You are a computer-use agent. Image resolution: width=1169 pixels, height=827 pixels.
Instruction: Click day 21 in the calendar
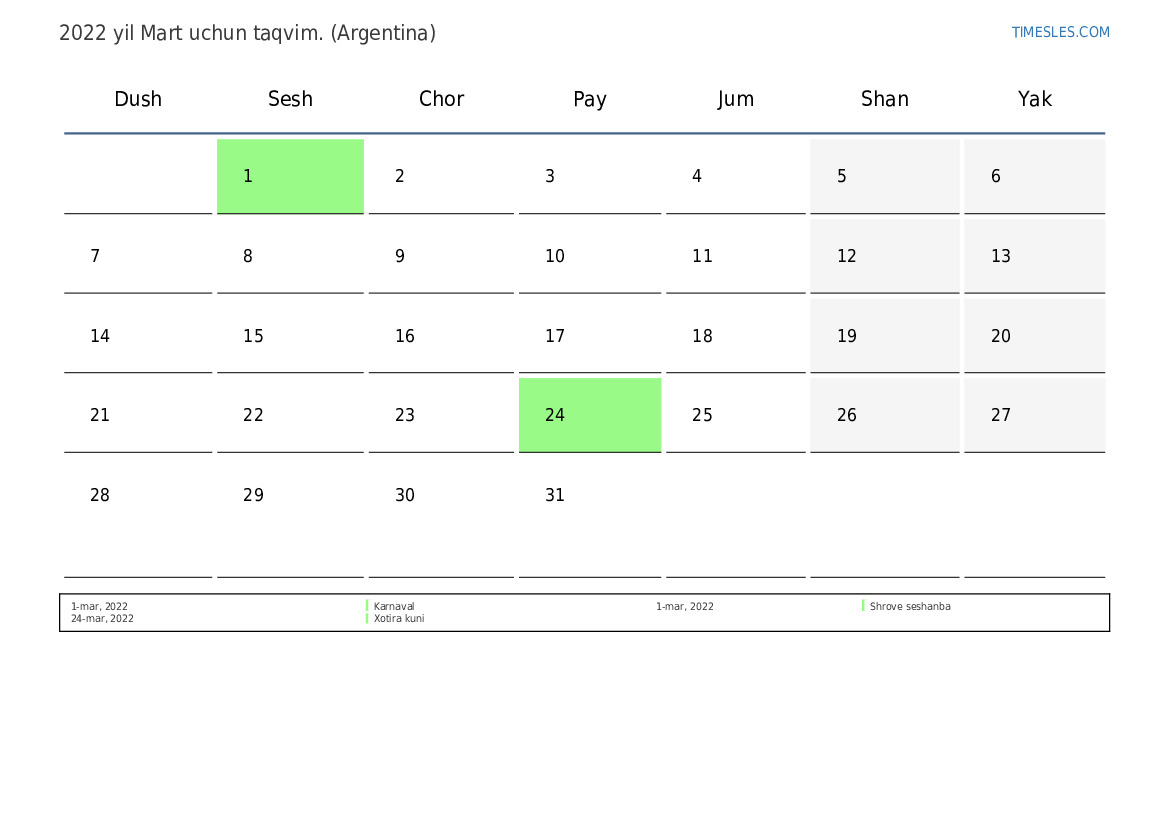point(138,415)
